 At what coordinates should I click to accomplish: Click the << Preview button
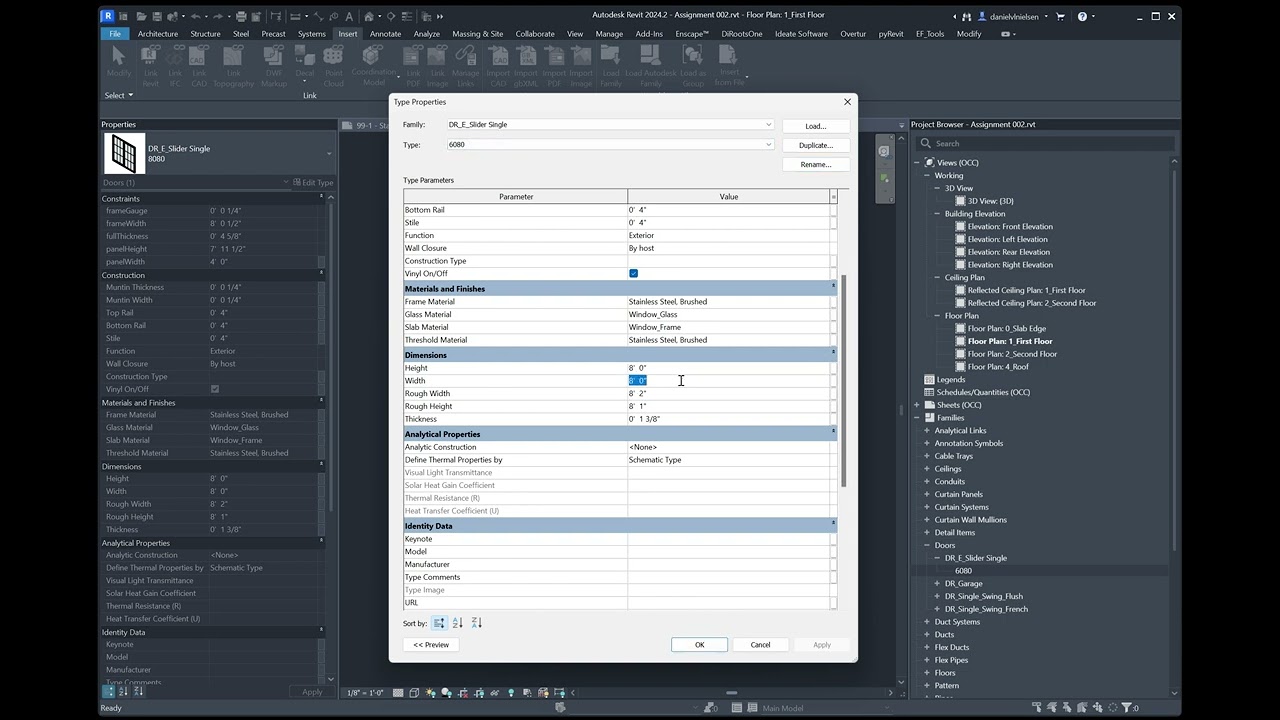431,645
